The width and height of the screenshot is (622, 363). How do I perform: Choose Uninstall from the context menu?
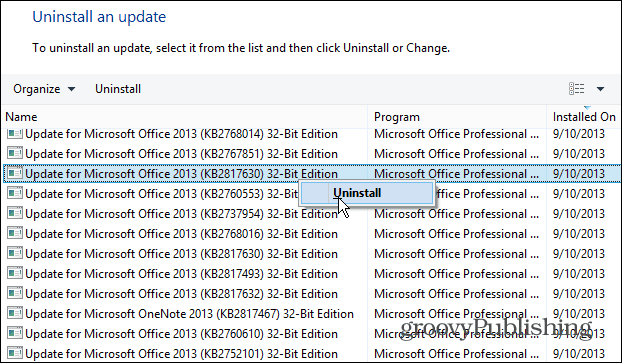coord(367,193)
